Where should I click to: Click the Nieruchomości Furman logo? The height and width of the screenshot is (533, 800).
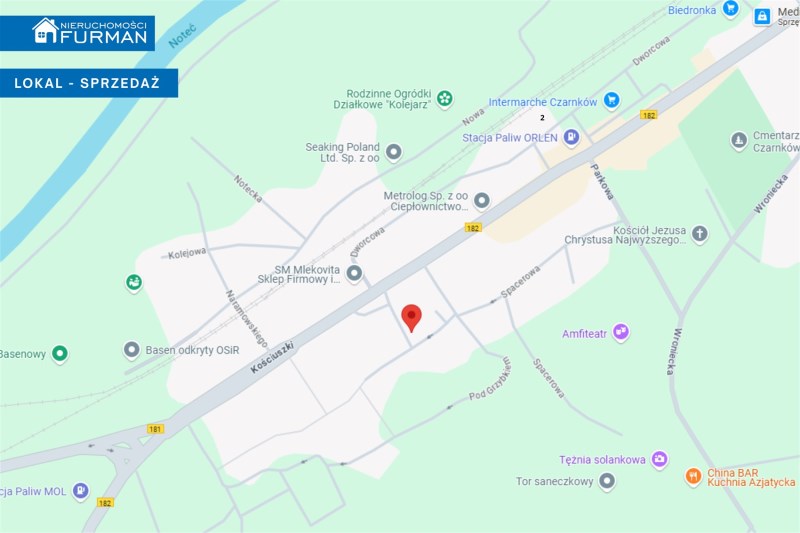pos(90,32)
